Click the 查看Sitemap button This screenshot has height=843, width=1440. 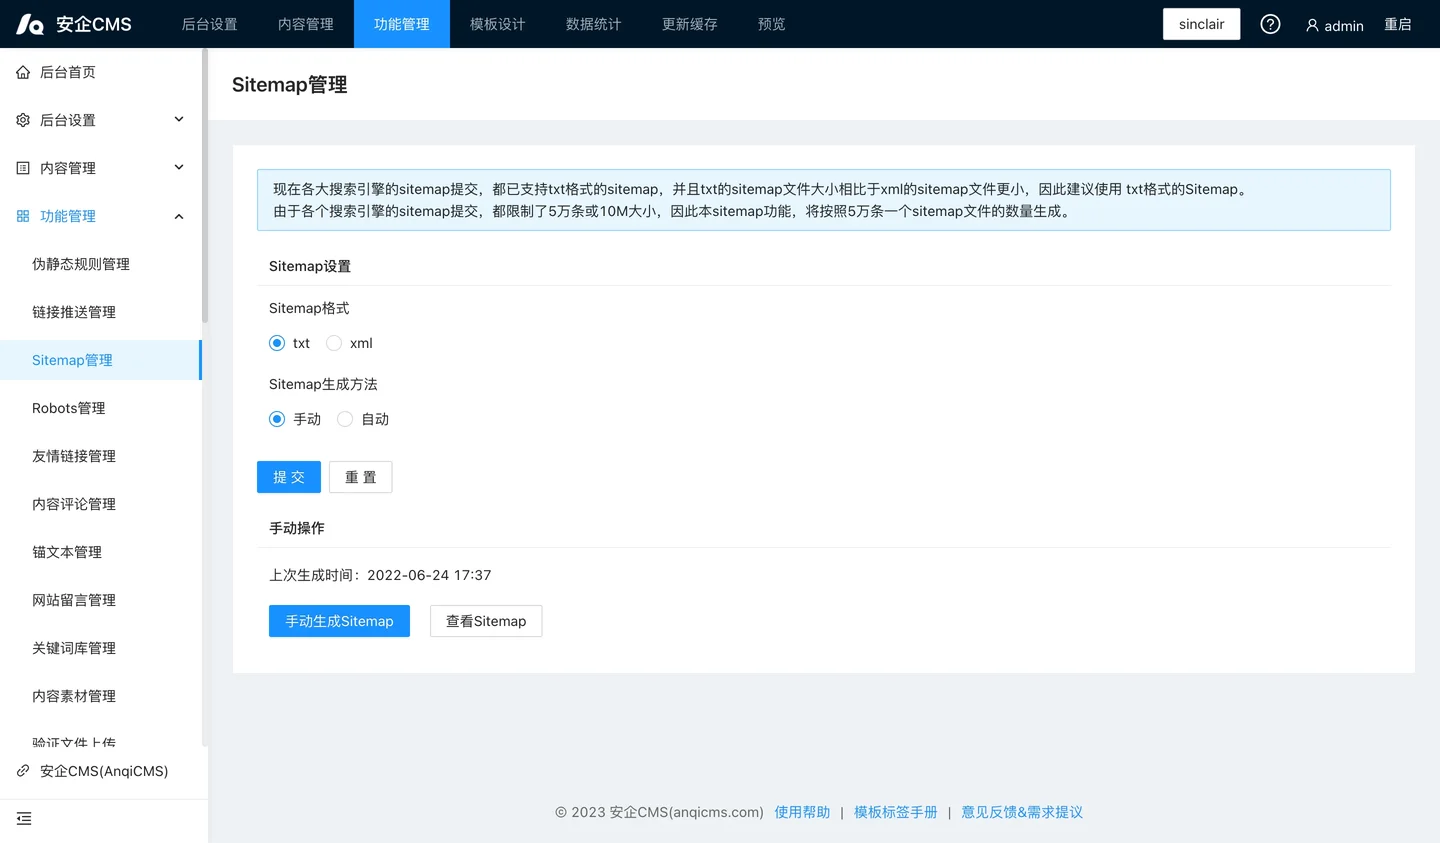pyautogui.click(x=486, y=621)
